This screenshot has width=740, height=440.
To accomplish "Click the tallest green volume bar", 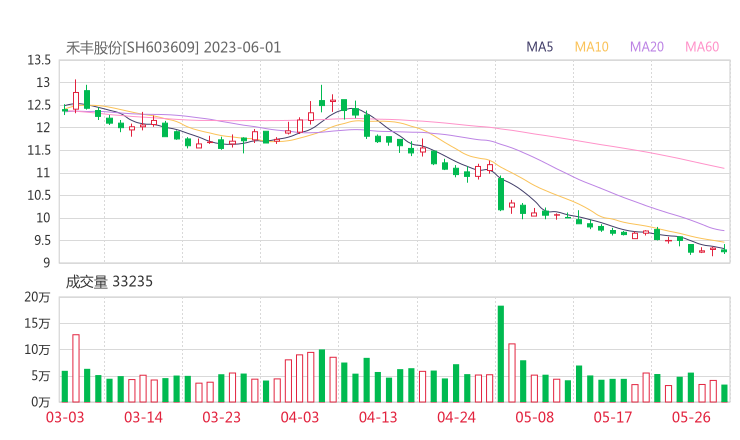I will pos(501,354).
